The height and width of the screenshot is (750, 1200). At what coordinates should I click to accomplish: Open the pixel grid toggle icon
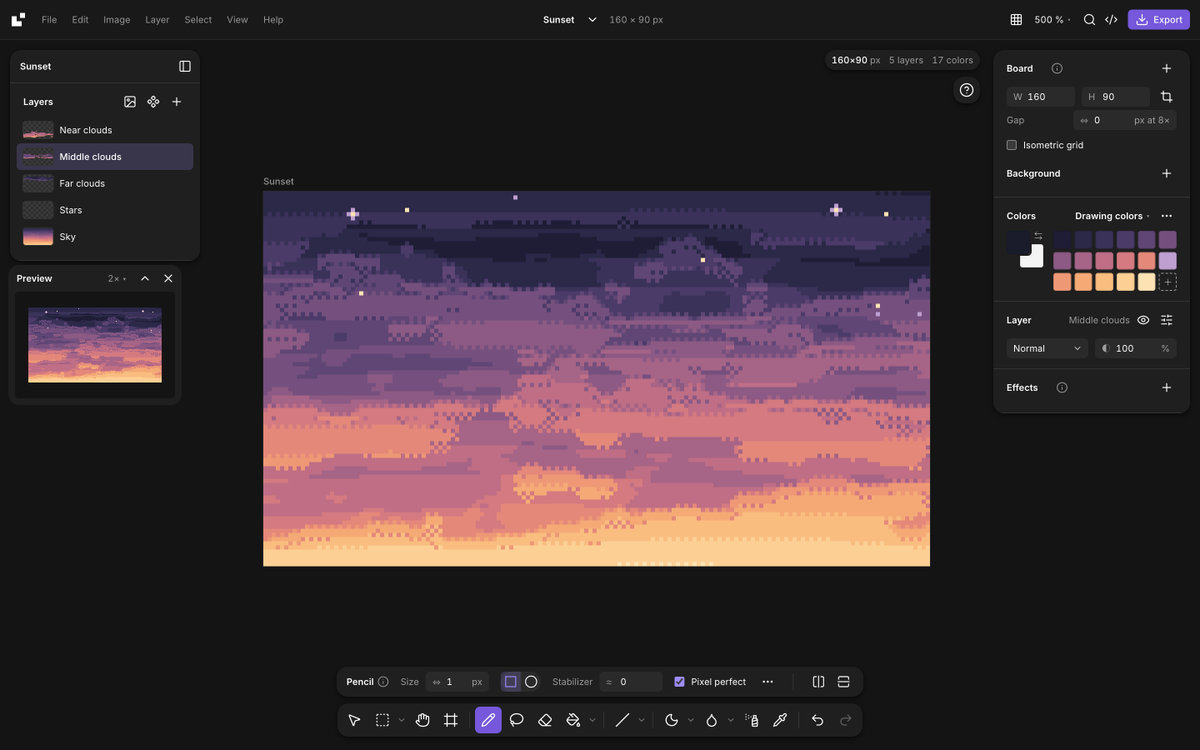pos(1016,20)
